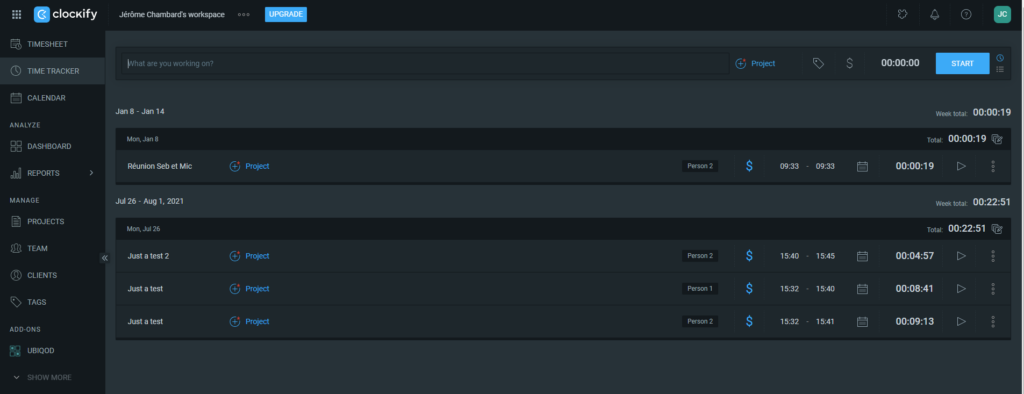Open the apps grid menu icon
This screenshot has height=394, width=1024.
pos(16,14)
